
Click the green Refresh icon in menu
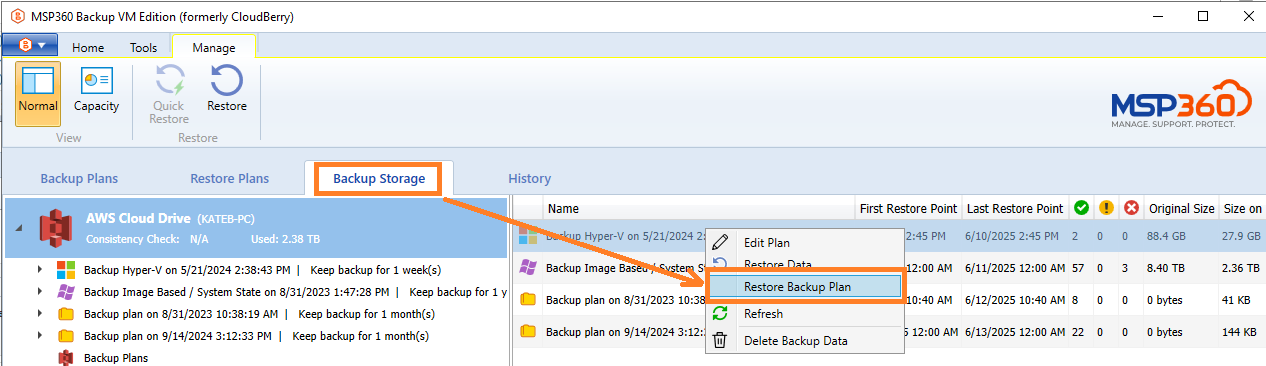click(719, 313)
